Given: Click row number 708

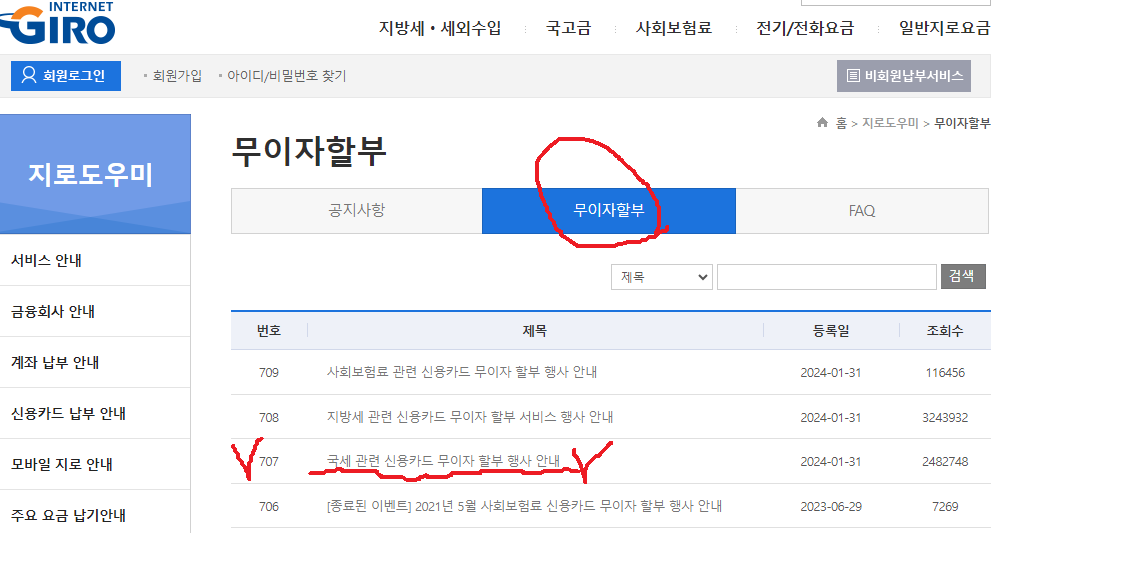Looking at the screenshot, I should [269, 417].
